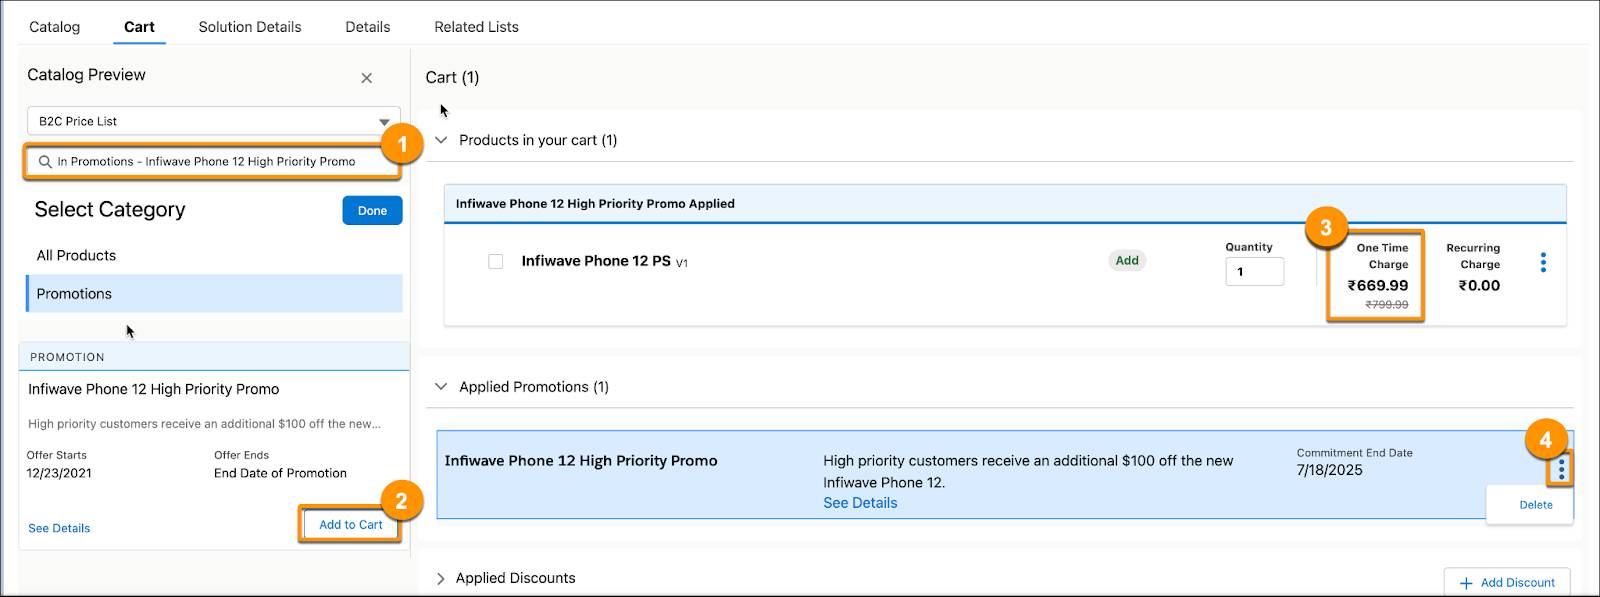This screenshot has height=597, width=1600.
Task: Switch to the Catalog tab
Action: (54, 26)
